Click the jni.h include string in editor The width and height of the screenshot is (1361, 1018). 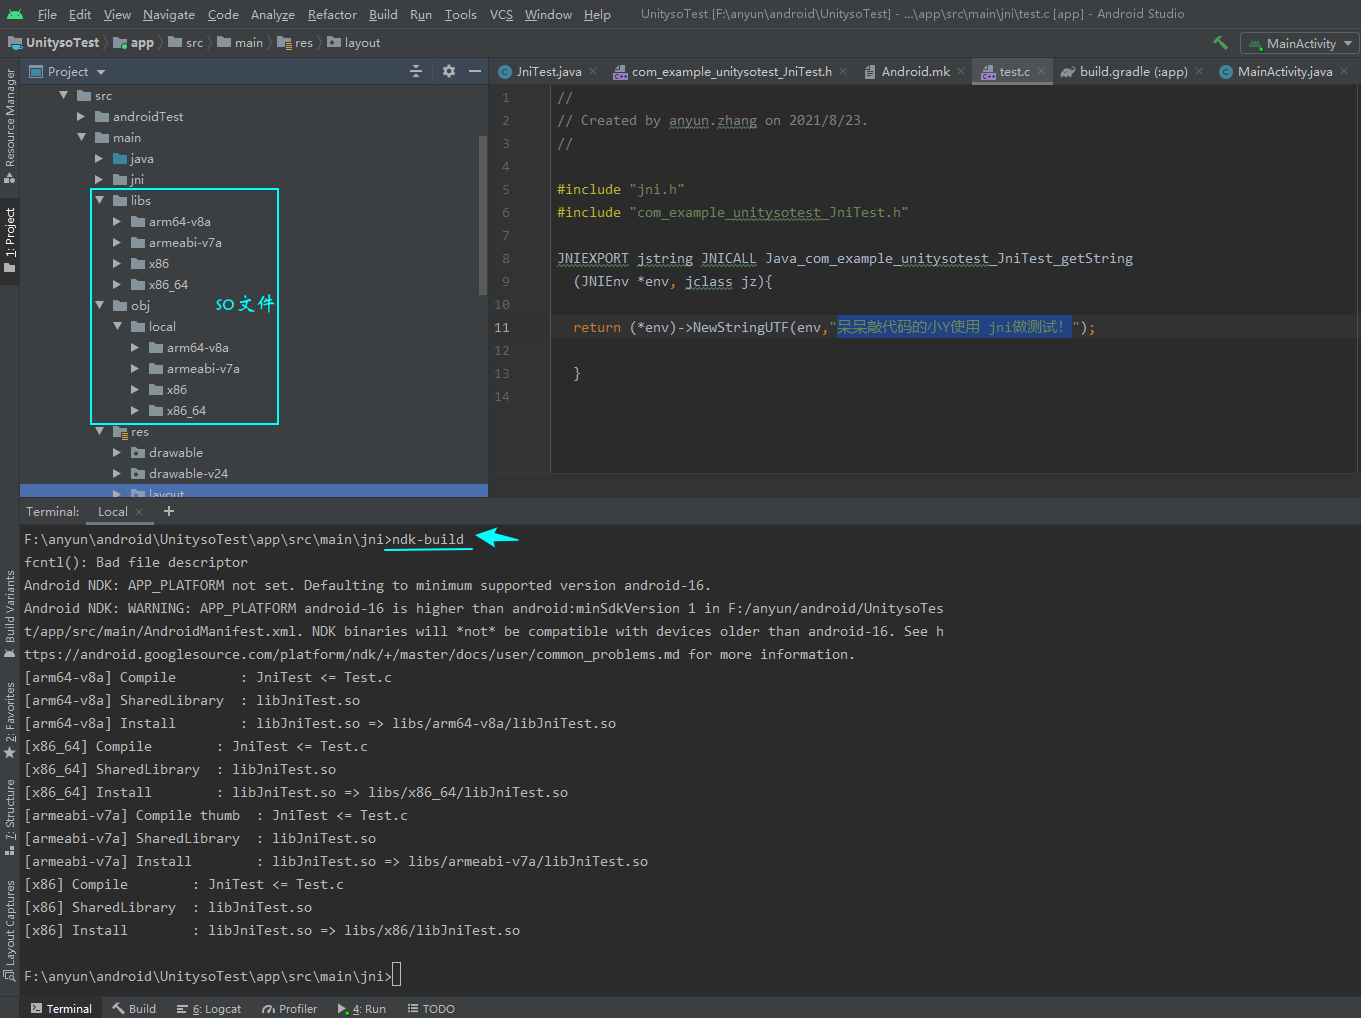click(x=657, y=190)
